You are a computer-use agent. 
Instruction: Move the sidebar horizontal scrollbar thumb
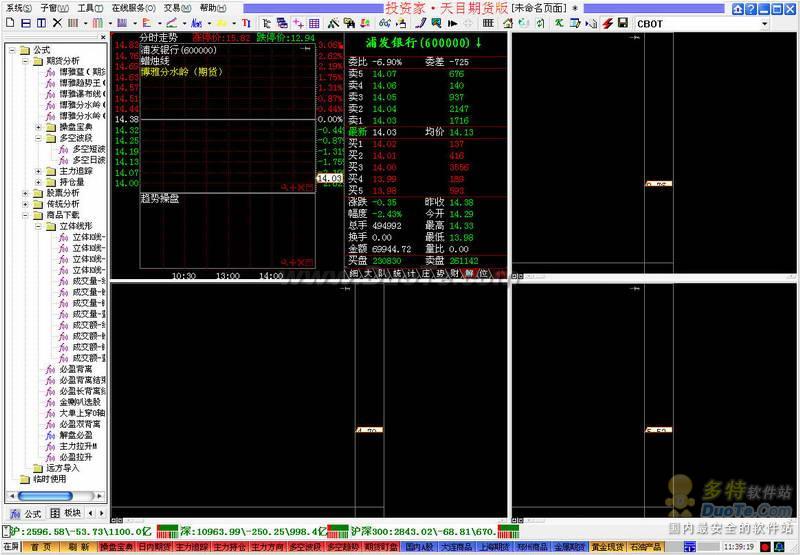[x=45, y=496]
